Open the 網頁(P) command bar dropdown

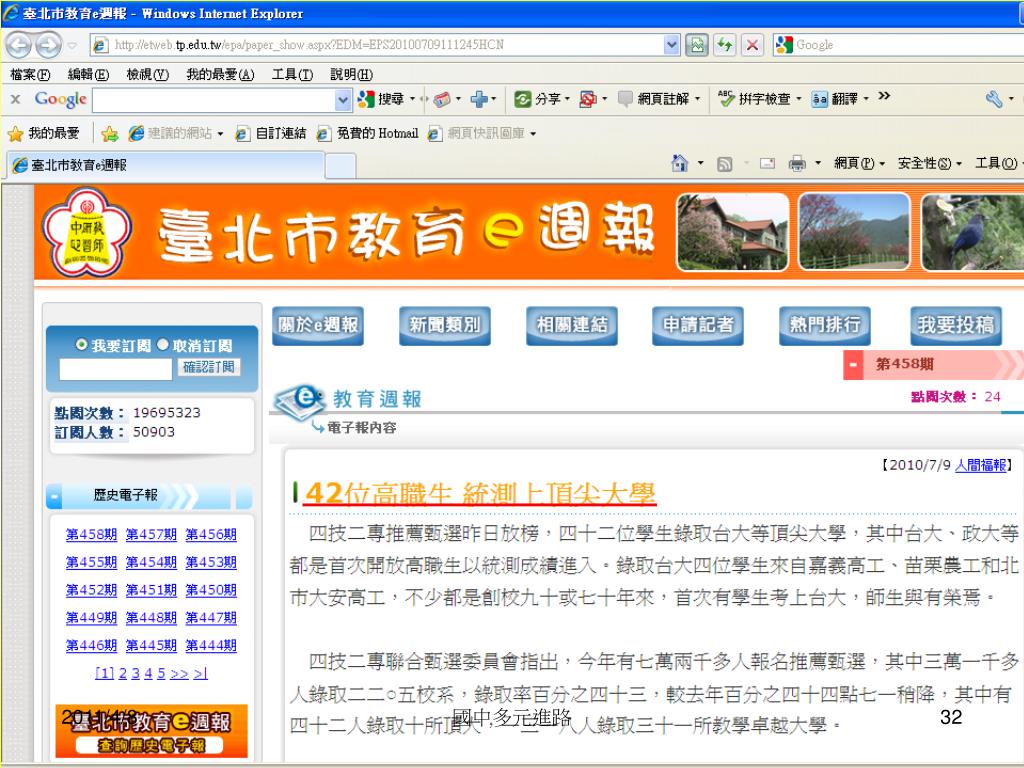click(x=859, y=163)
